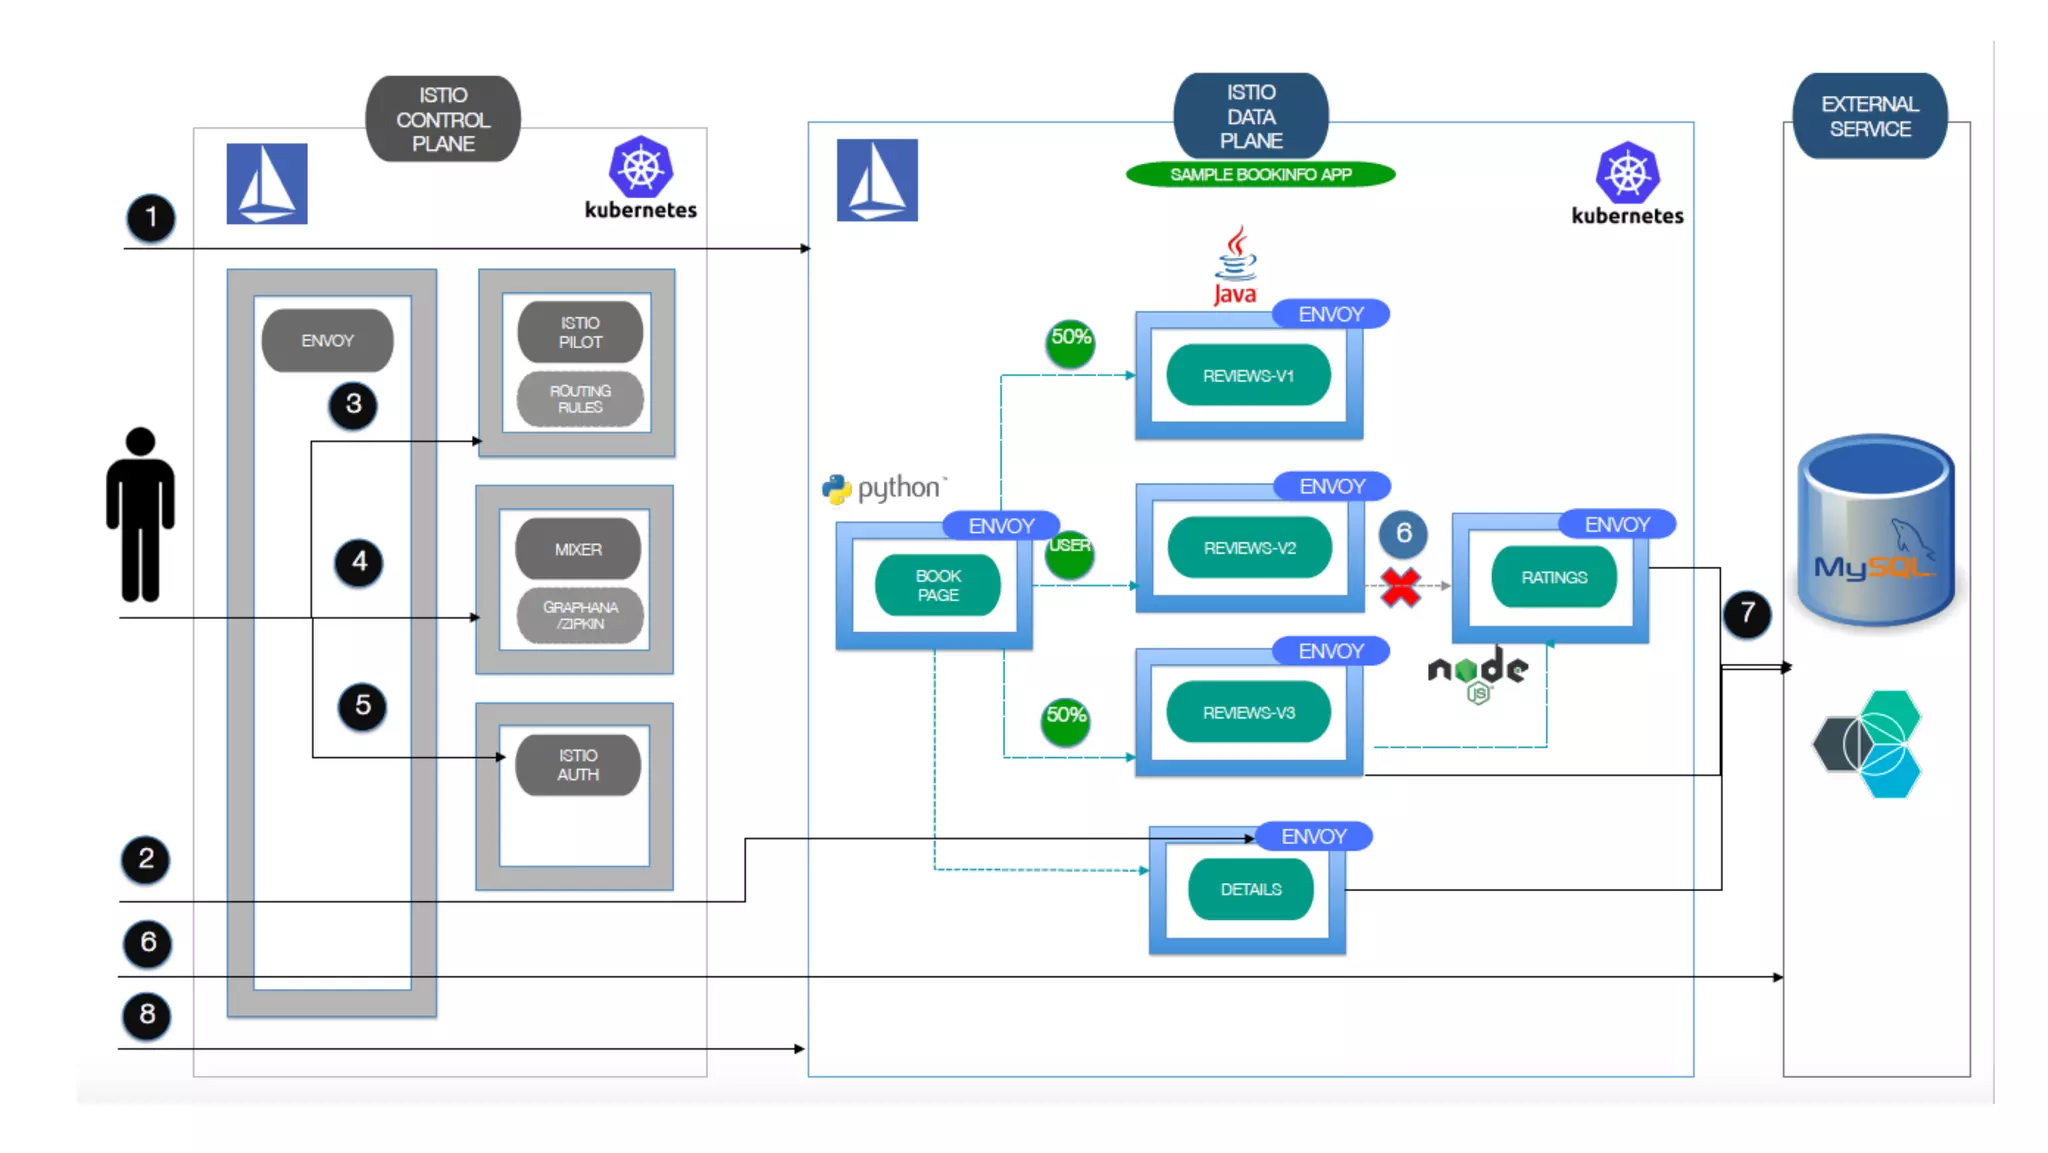Click the hexagon cluster icon under MySQL
The width and height of the screenshot is (2048, 1153).
pyautogui.click(x=1868, y=744)
